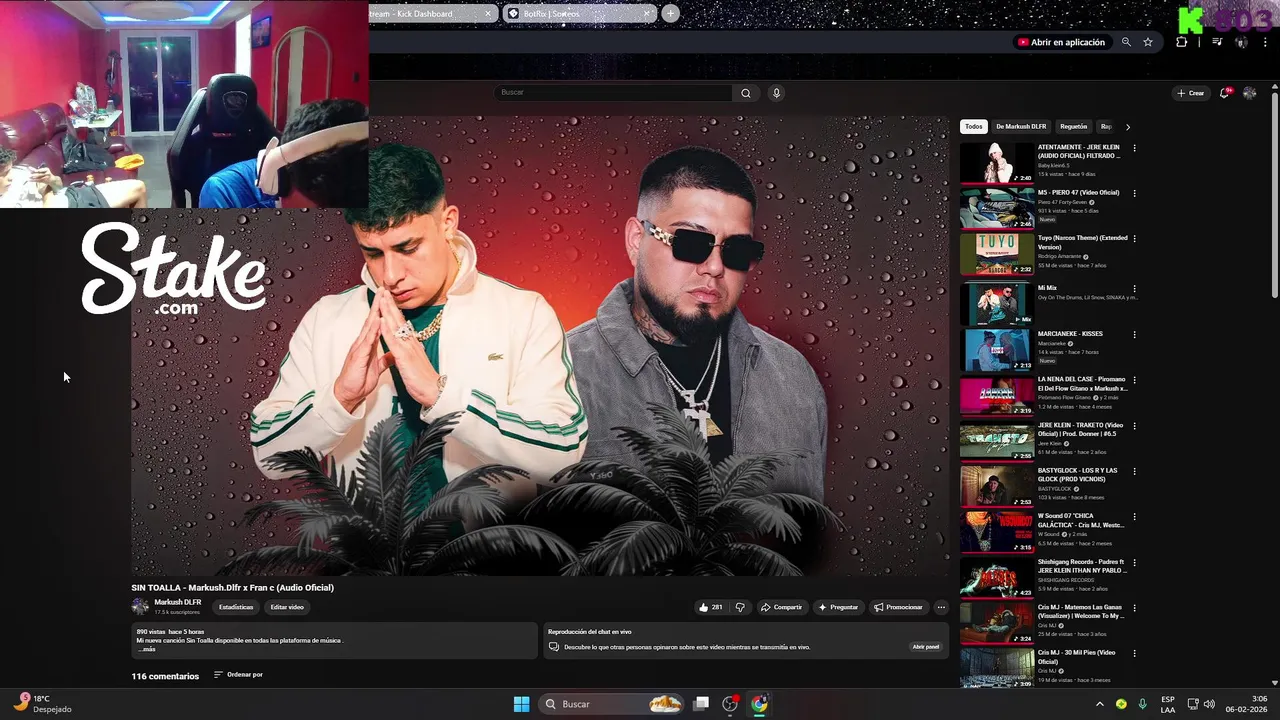Viewport: 1280px width, 720px height.
Task: Open Estadísticas for the video
Action: (236, 607)
